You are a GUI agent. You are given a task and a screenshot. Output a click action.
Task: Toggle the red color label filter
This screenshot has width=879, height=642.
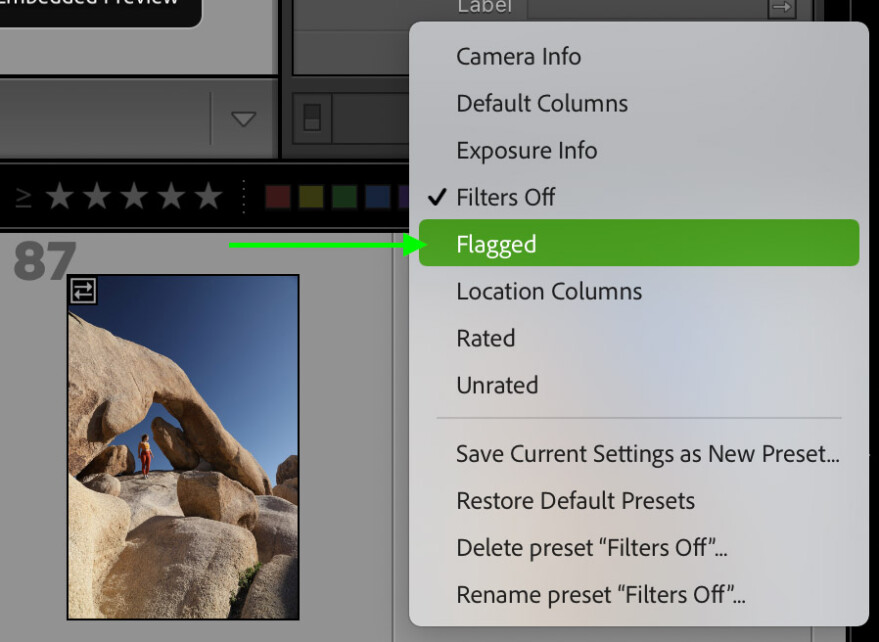click(278, 197)
